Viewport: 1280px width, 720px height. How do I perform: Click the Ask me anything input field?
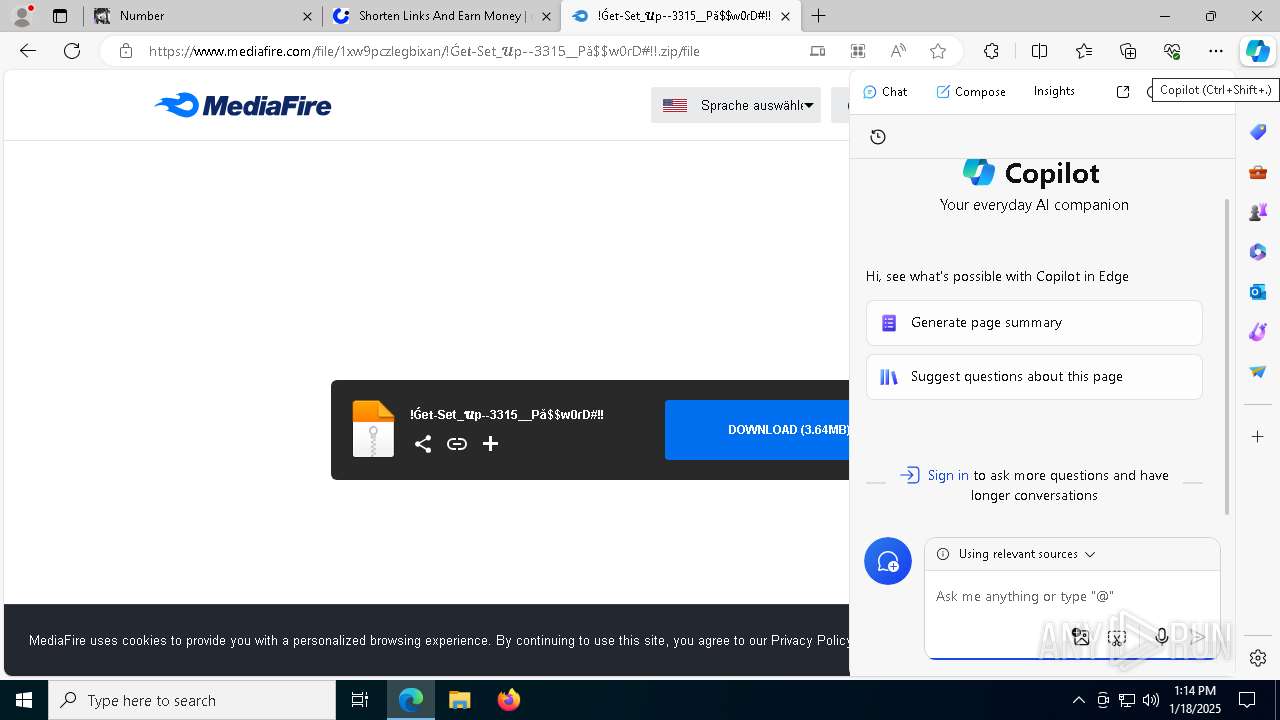1072,596
